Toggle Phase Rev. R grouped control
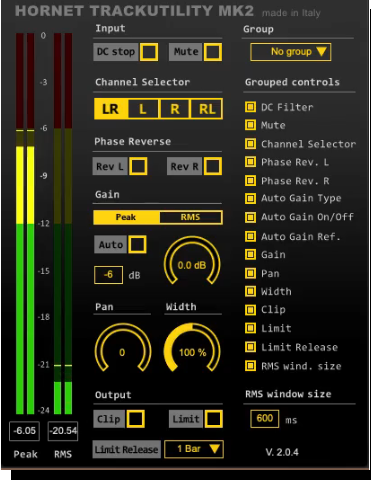Viewport: 371px width, 482px height. click(250, 180)
